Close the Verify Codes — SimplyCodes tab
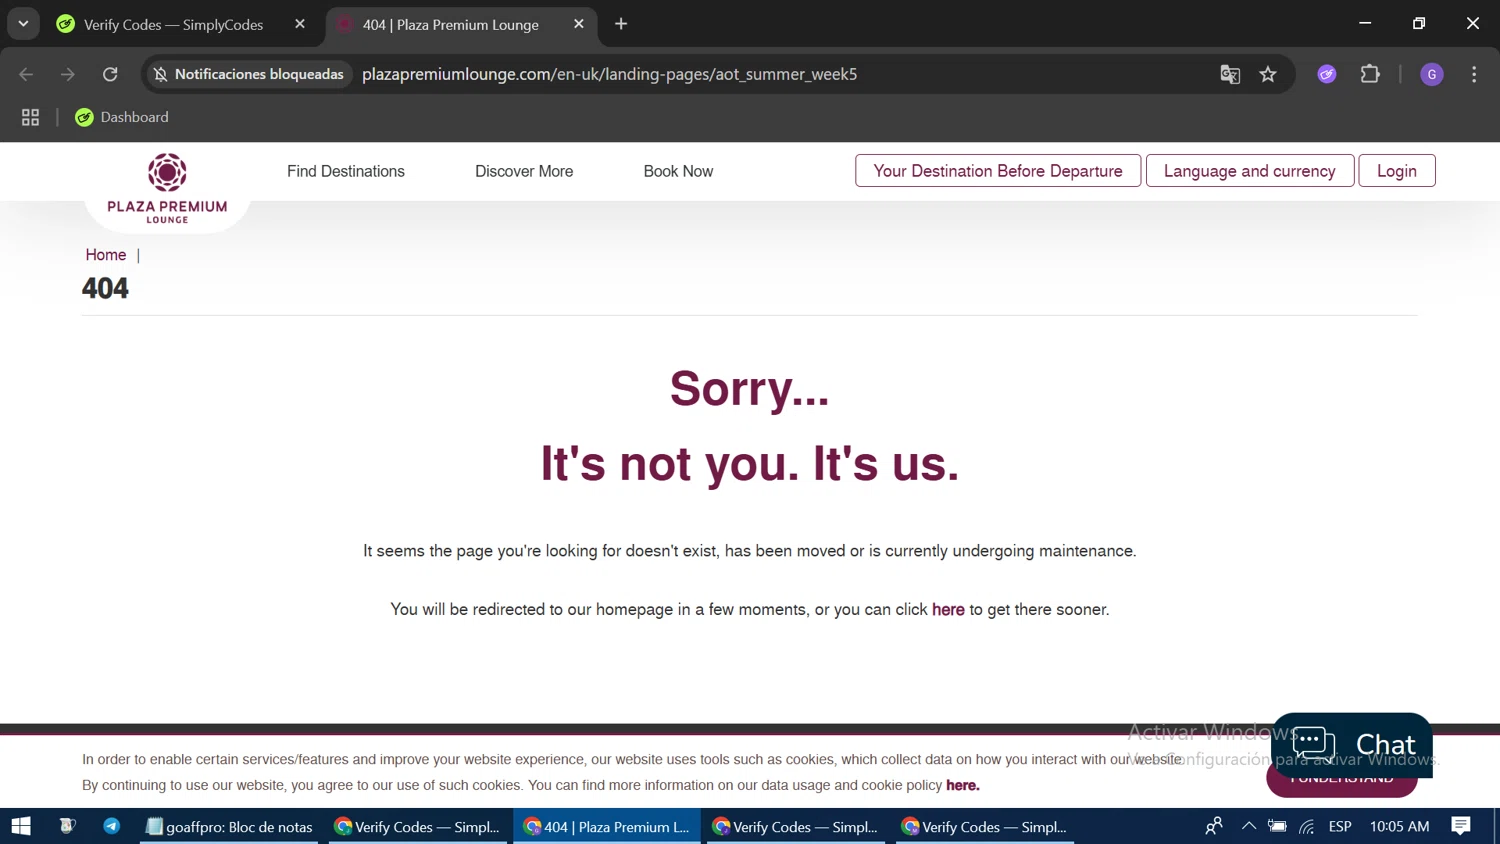Viewport: 1500px width, 844px height. 300,24
